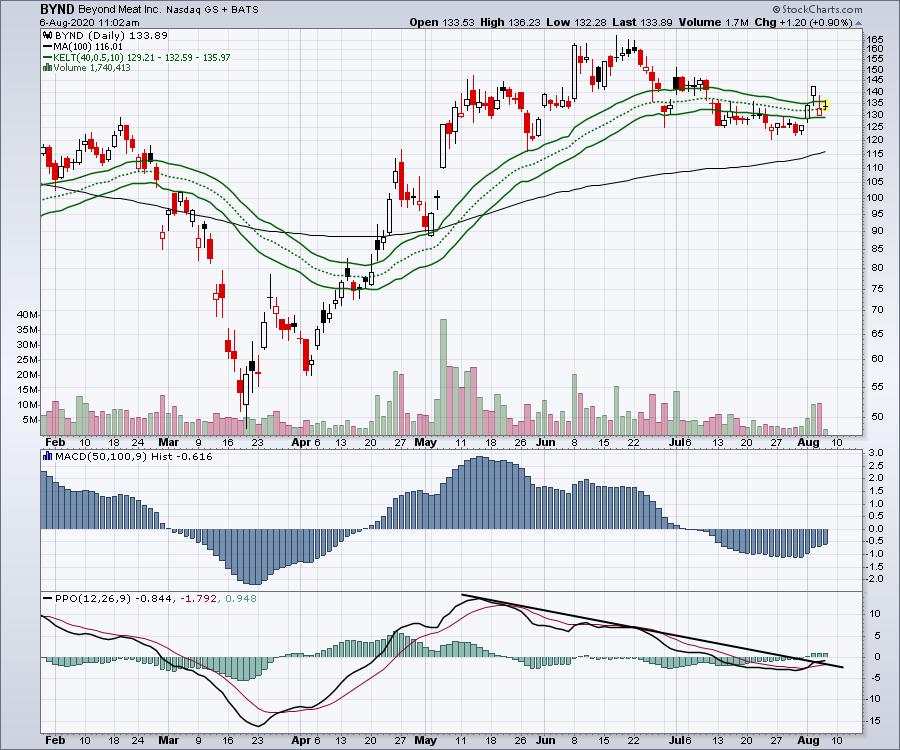Click the PPO black line legend marker
900x750 pixels.
[46, 598]
